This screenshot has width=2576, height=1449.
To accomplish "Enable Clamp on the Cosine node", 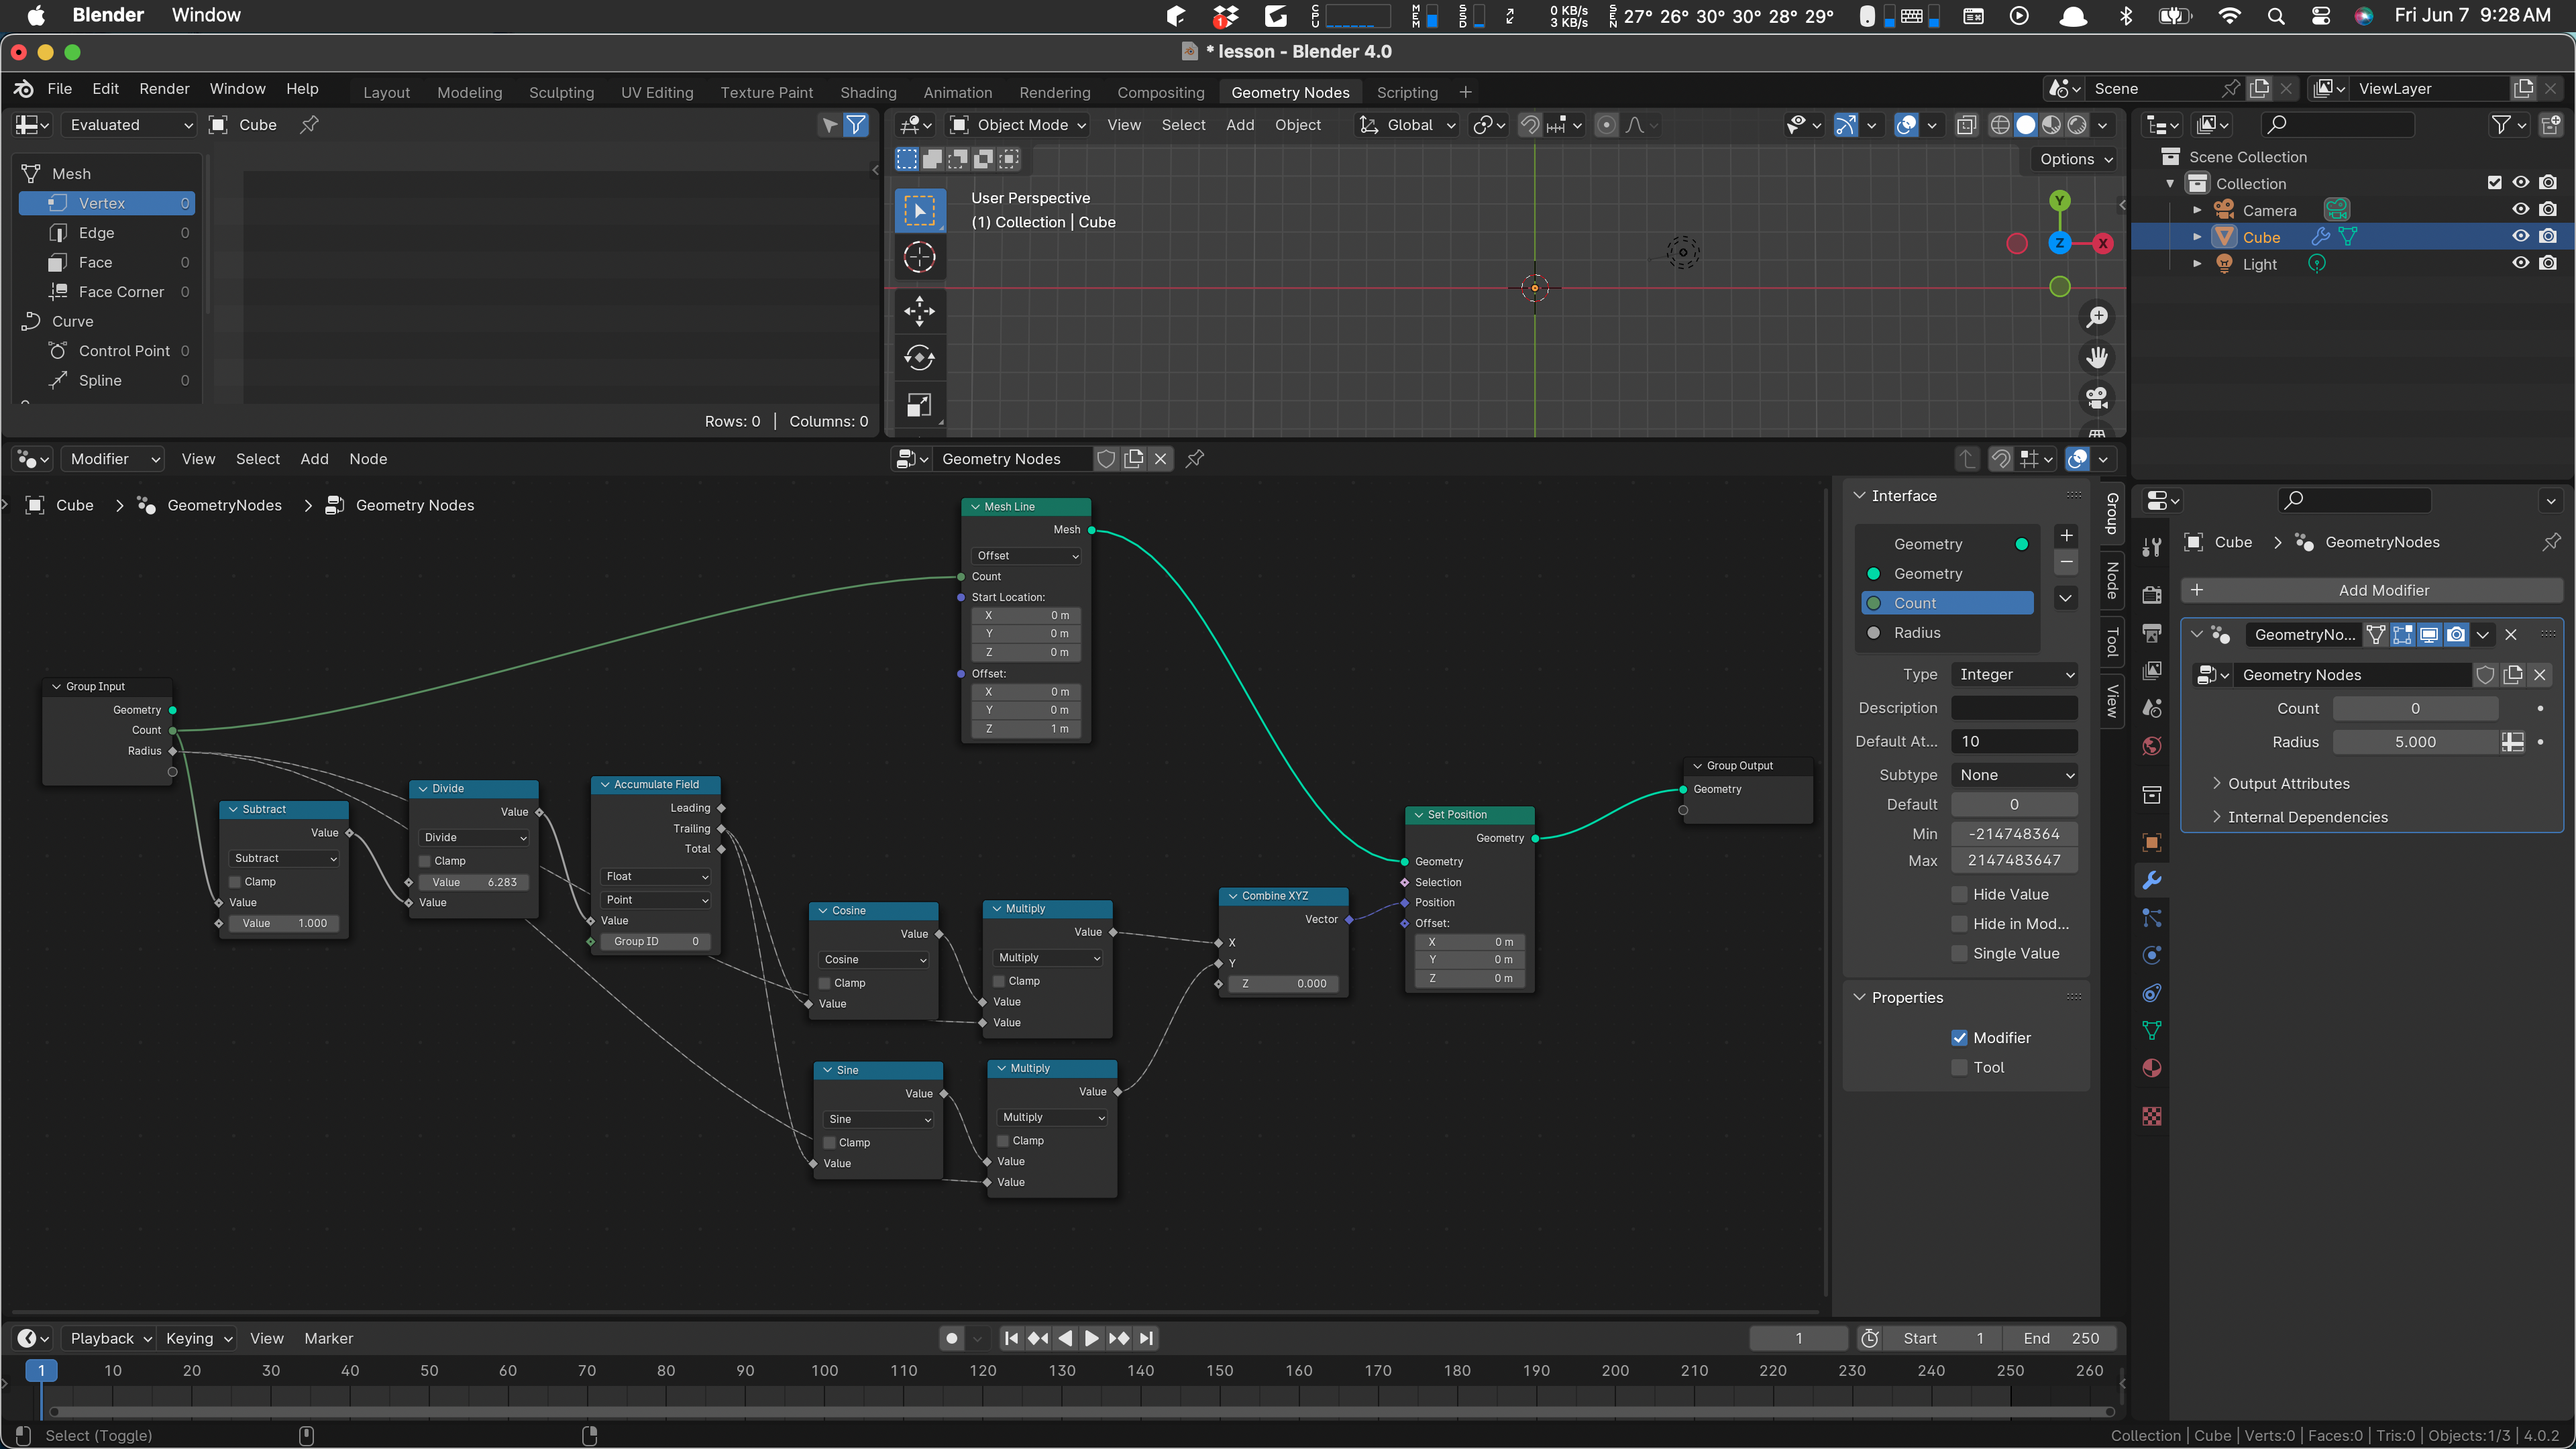I will pyautogui.click(x=825, y=983).
